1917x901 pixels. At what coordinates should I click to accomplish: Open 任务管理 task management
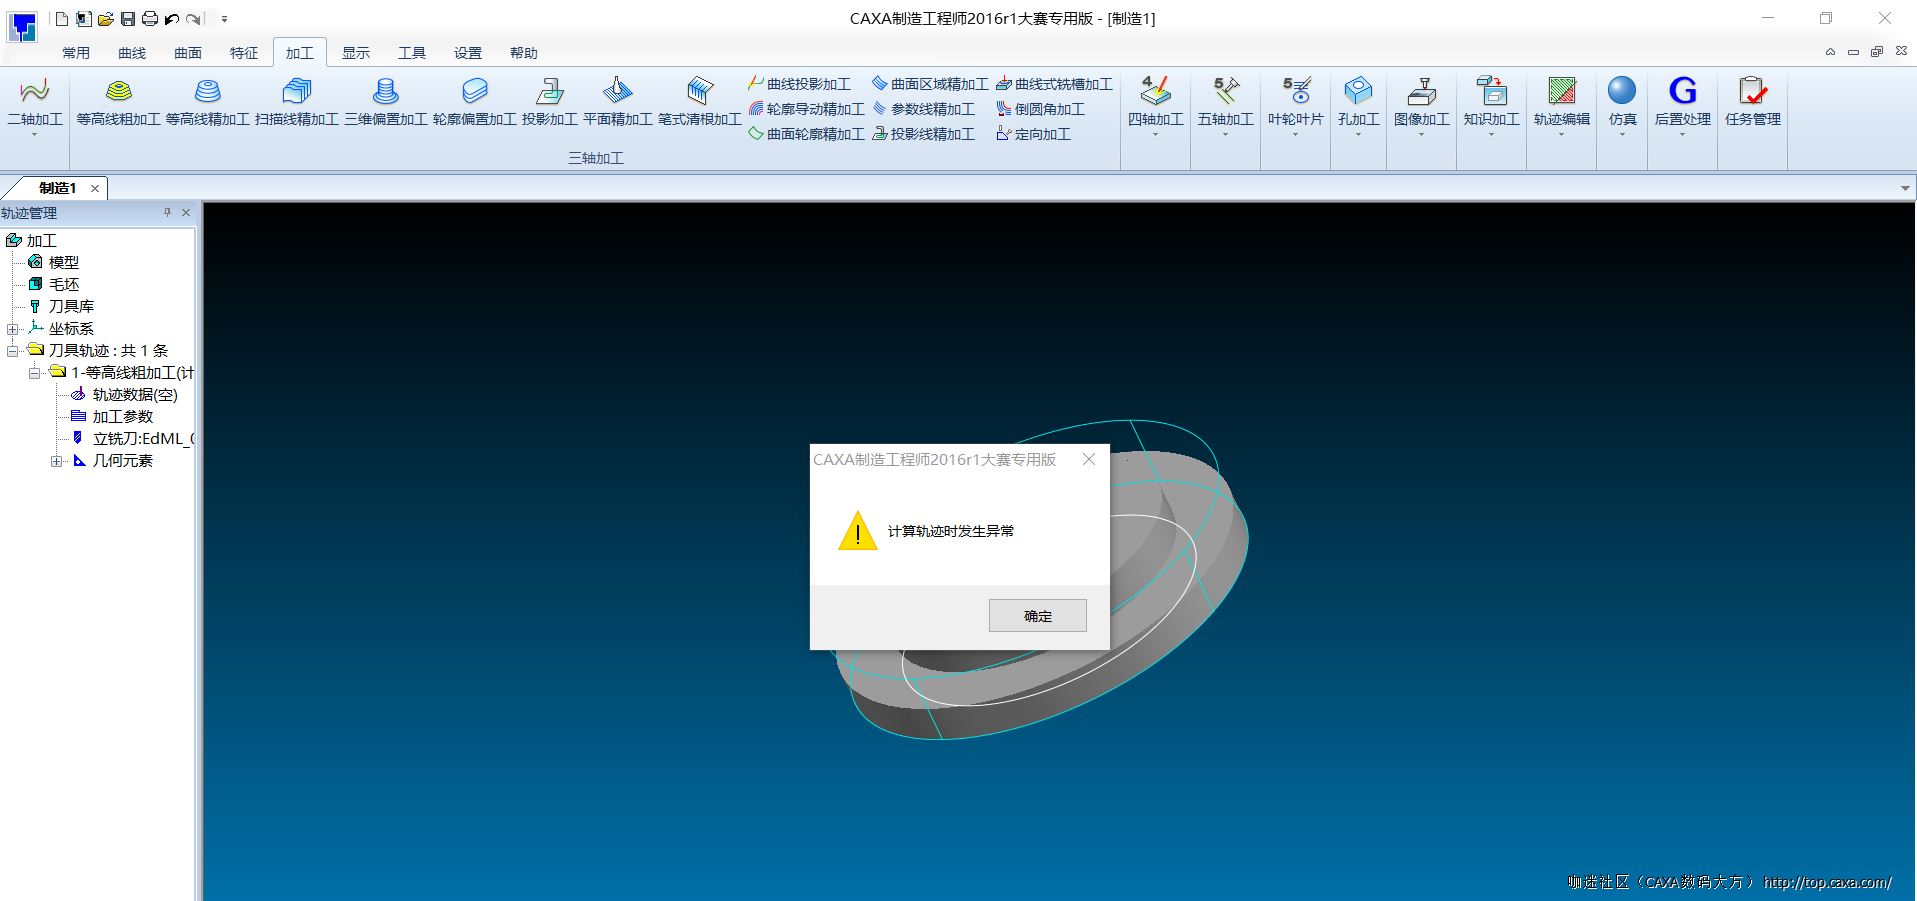click(x=1752, y=102)
